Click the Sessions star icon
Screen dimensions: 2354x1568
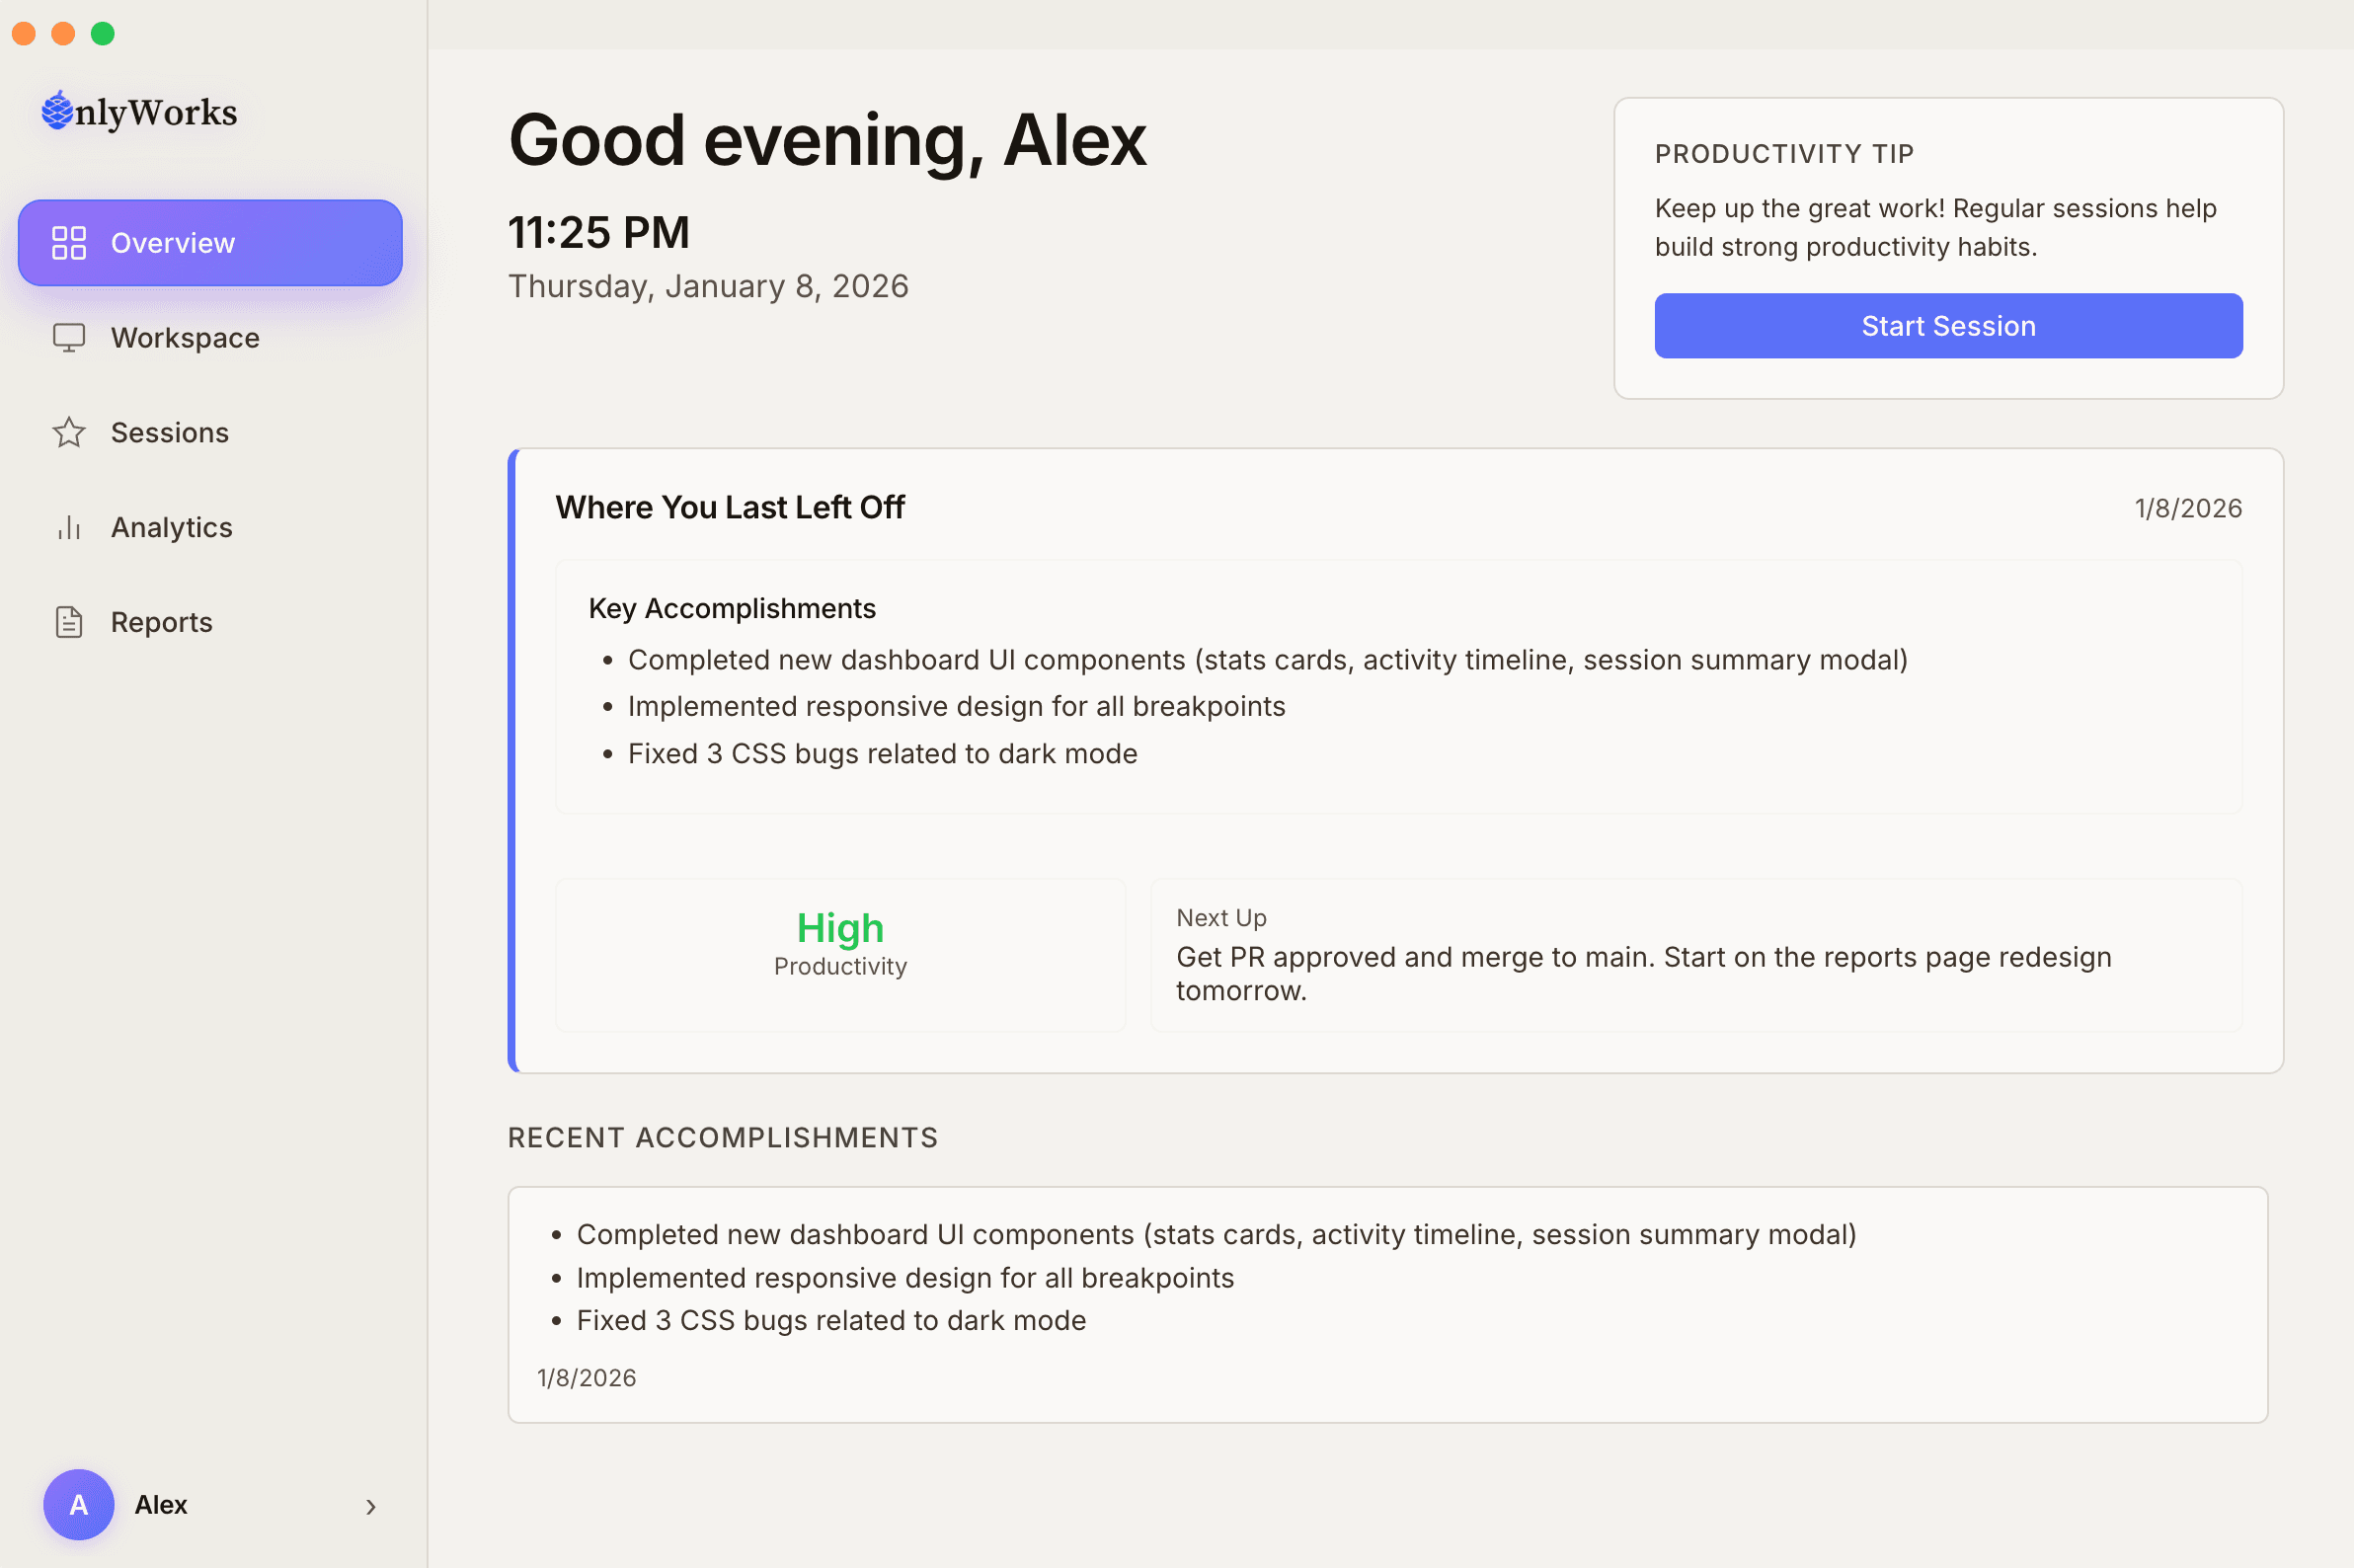pyautogui.click(x=68, y=433)
